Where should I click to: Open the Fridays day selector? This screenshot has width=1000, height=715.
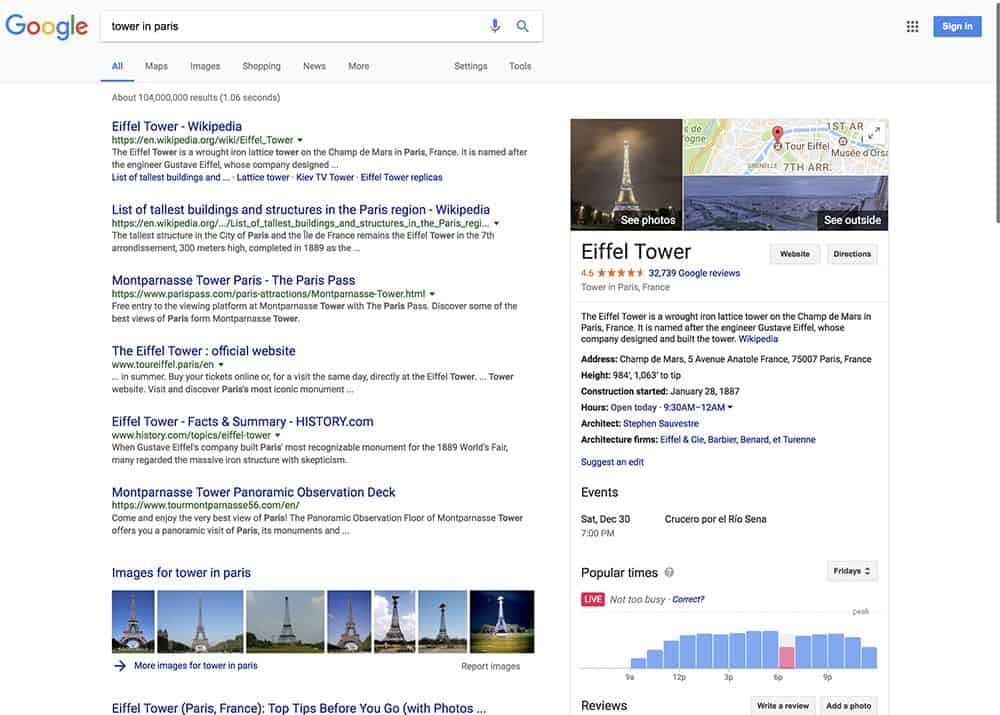(852, 571)
